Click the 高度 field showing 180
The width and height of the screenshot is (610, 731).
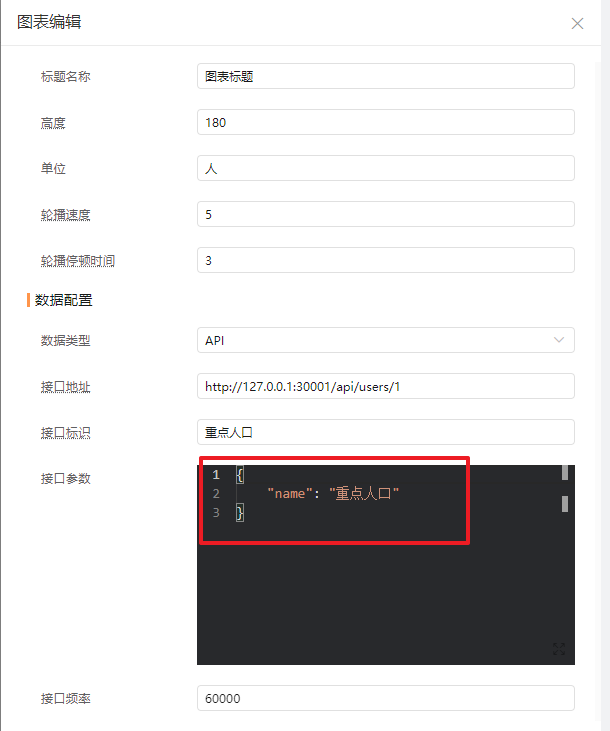[386, 122]
